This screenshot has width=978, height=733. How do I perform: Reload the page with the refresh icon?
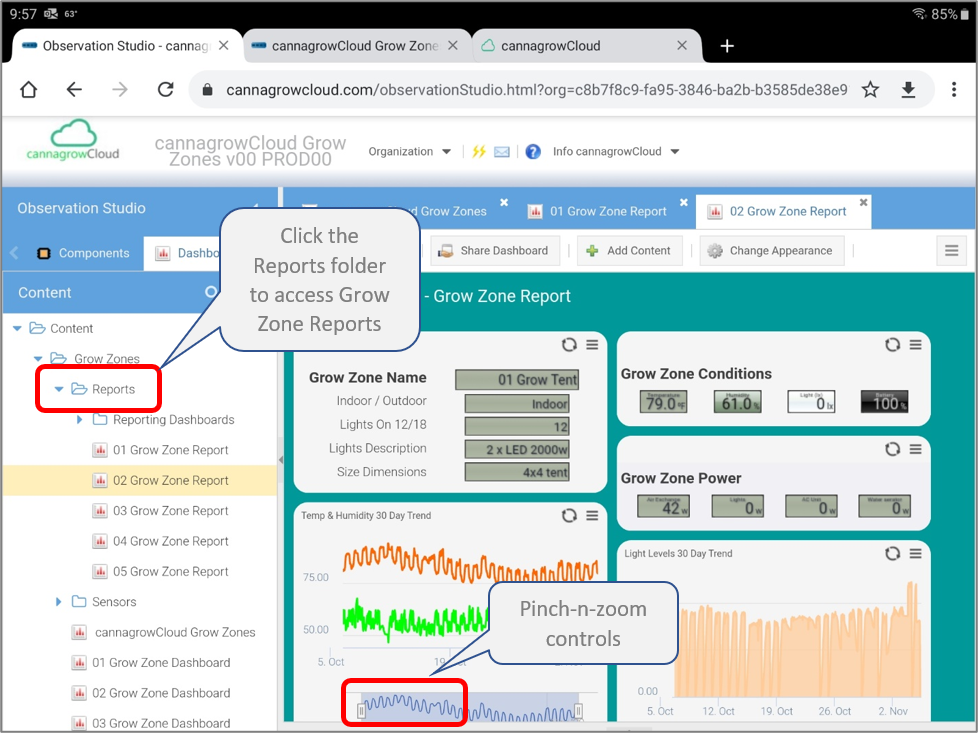point(166,90)
